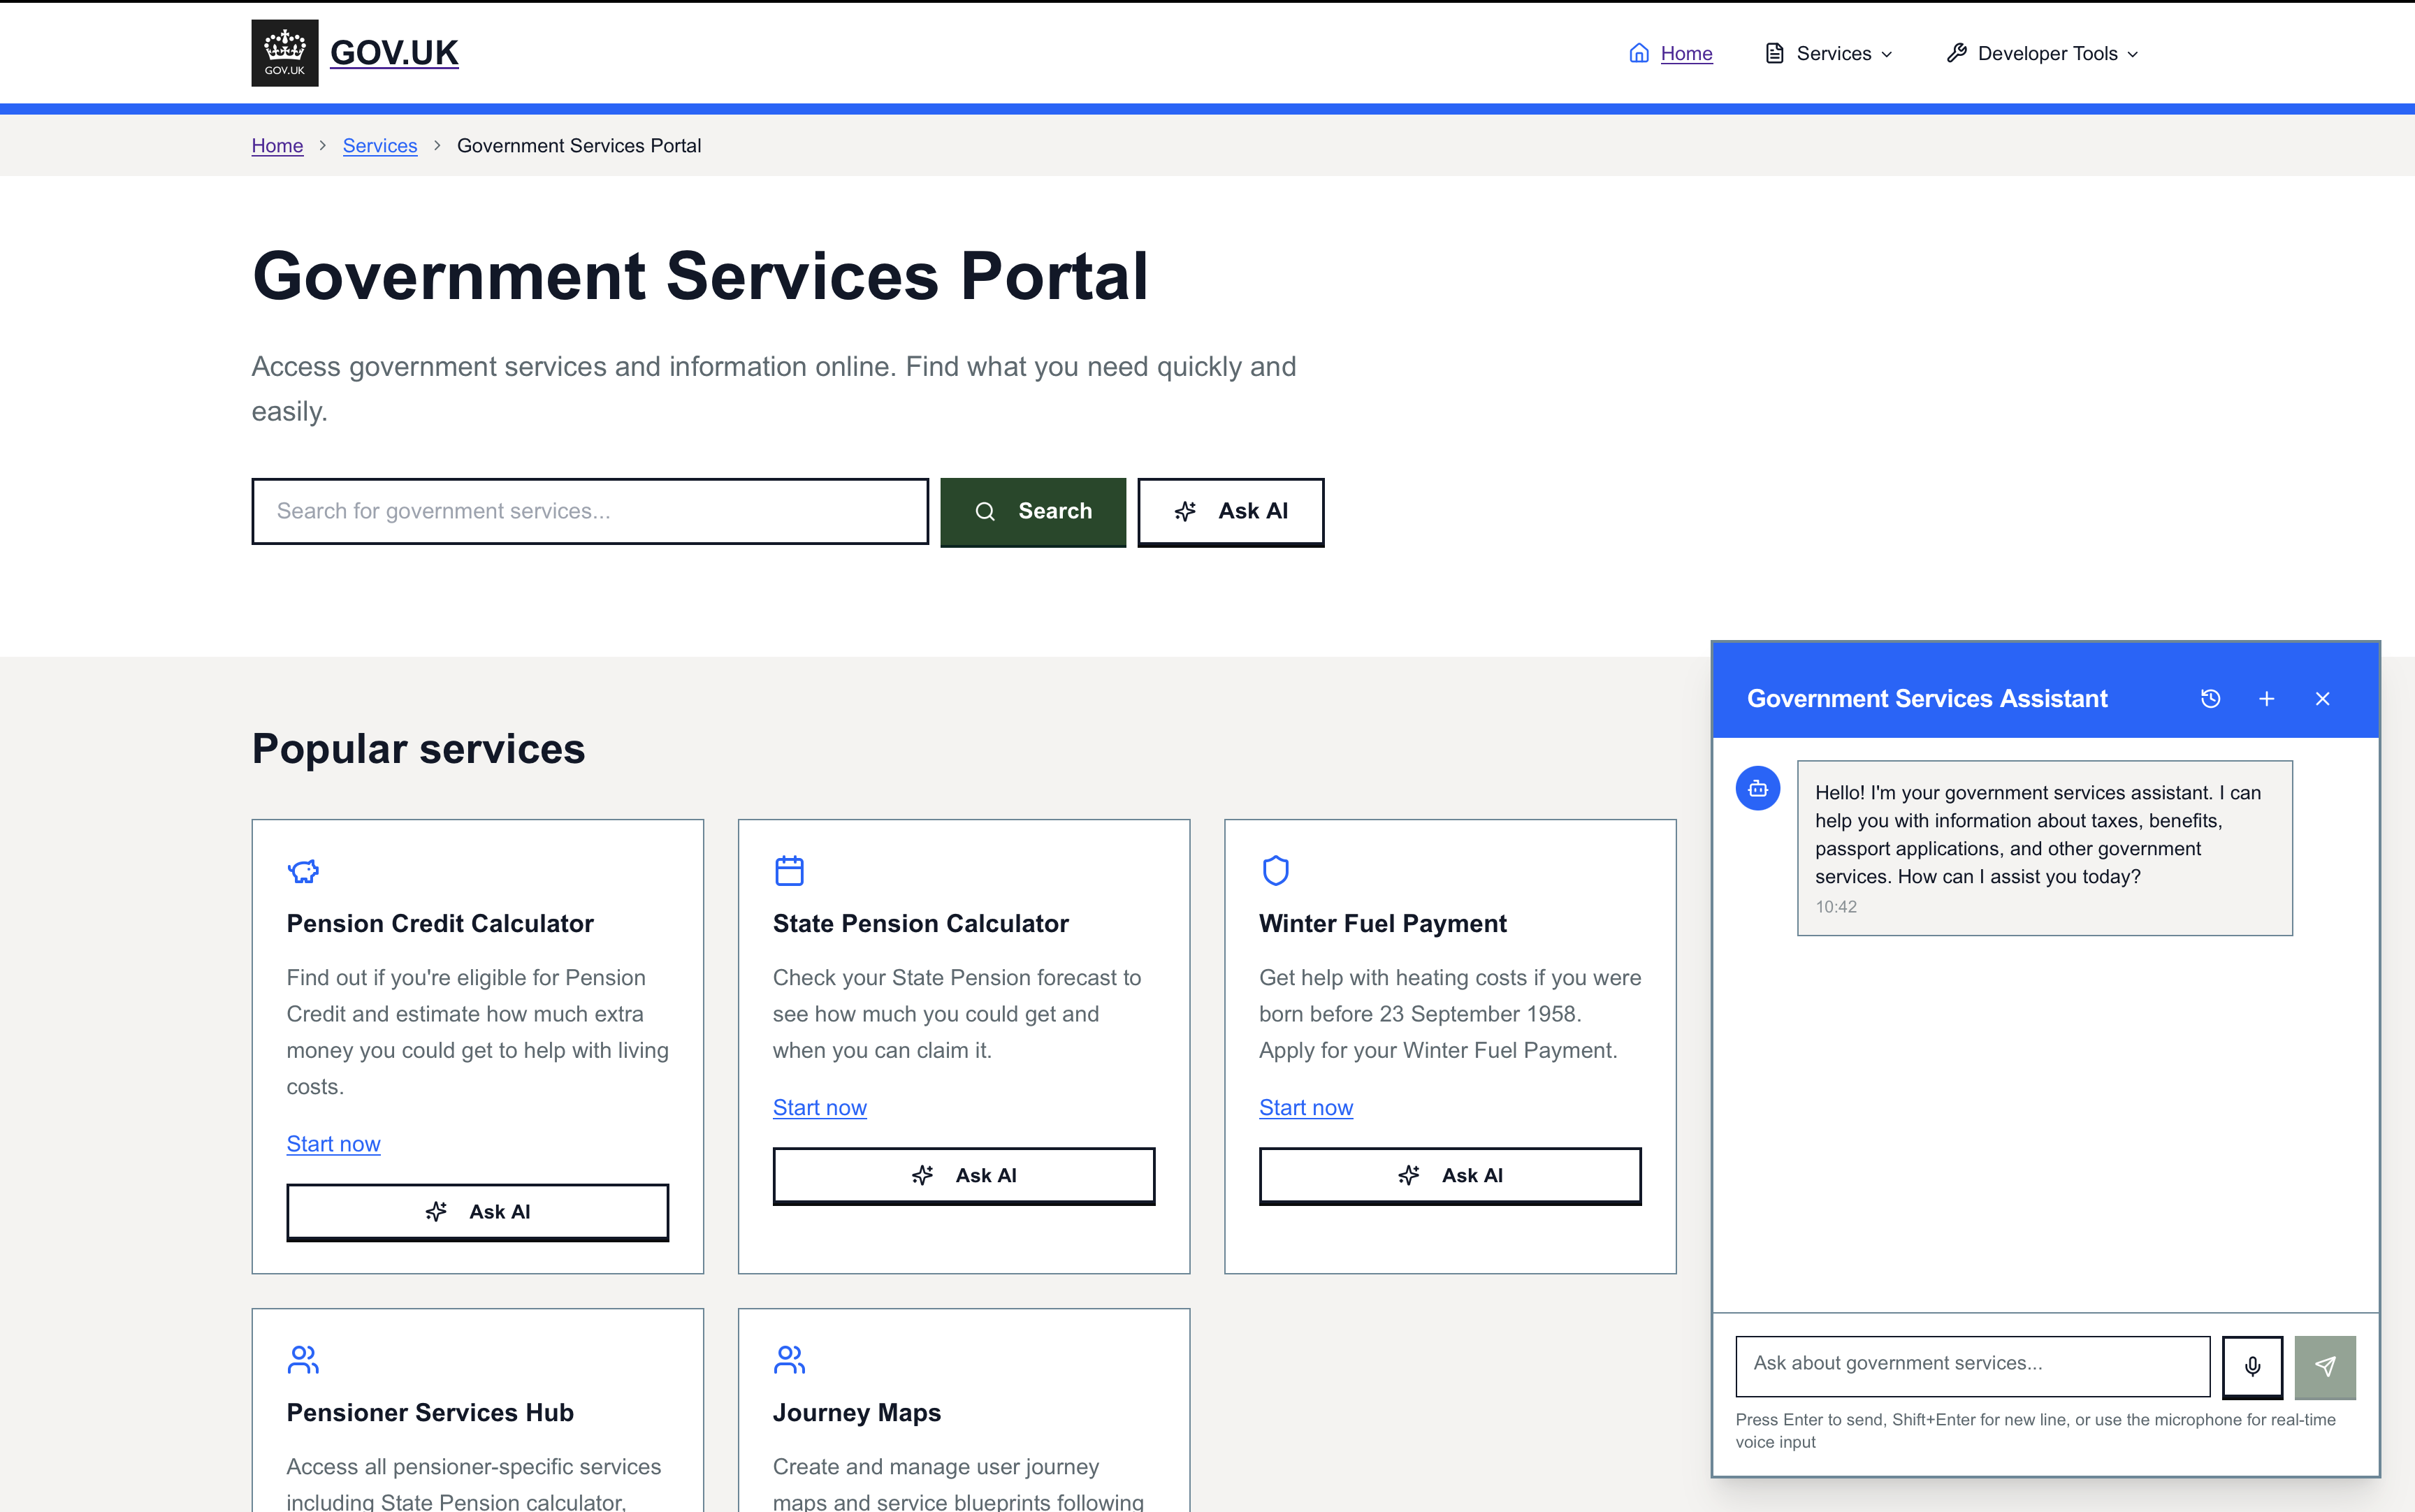The image size is (2415, 1512).
Task: Click the assistant bot avatar icon
Action: [x=1758, y=789]
